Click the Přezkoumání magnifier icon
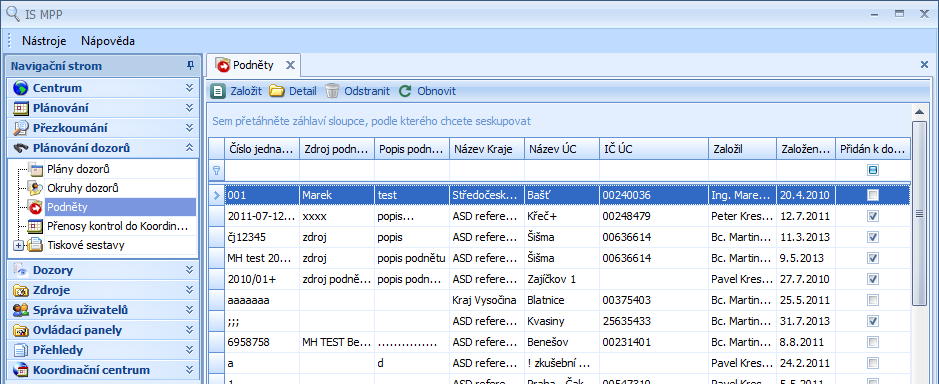This screenshot has height=384, width=939. click(x=20, y=128)
